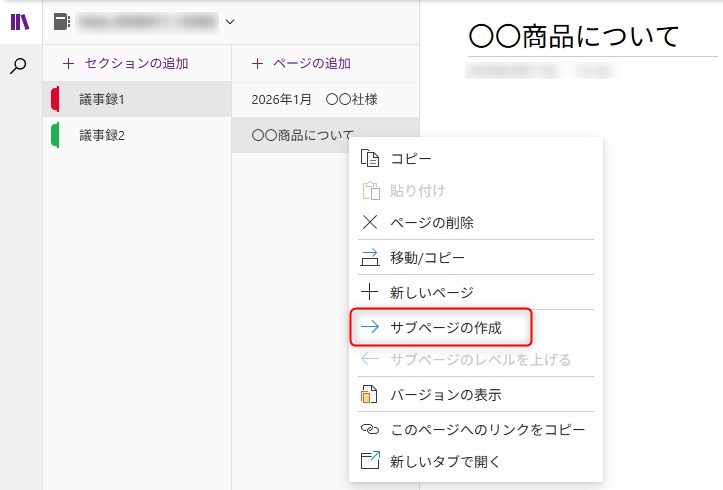Click the plus icon for 新しいページ
Viewport: 723px width, 490px height.
pos(370,292)
